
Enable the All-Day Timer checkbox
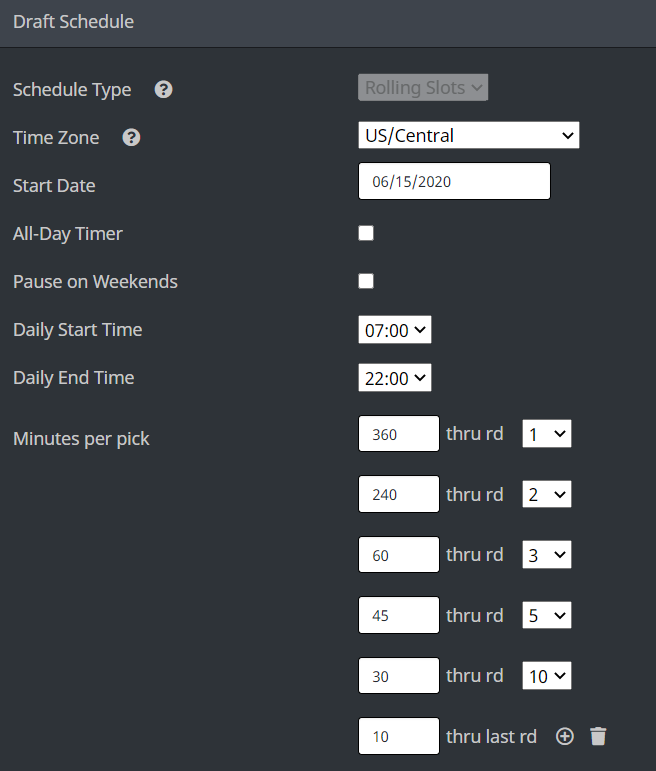coord(366,233)
